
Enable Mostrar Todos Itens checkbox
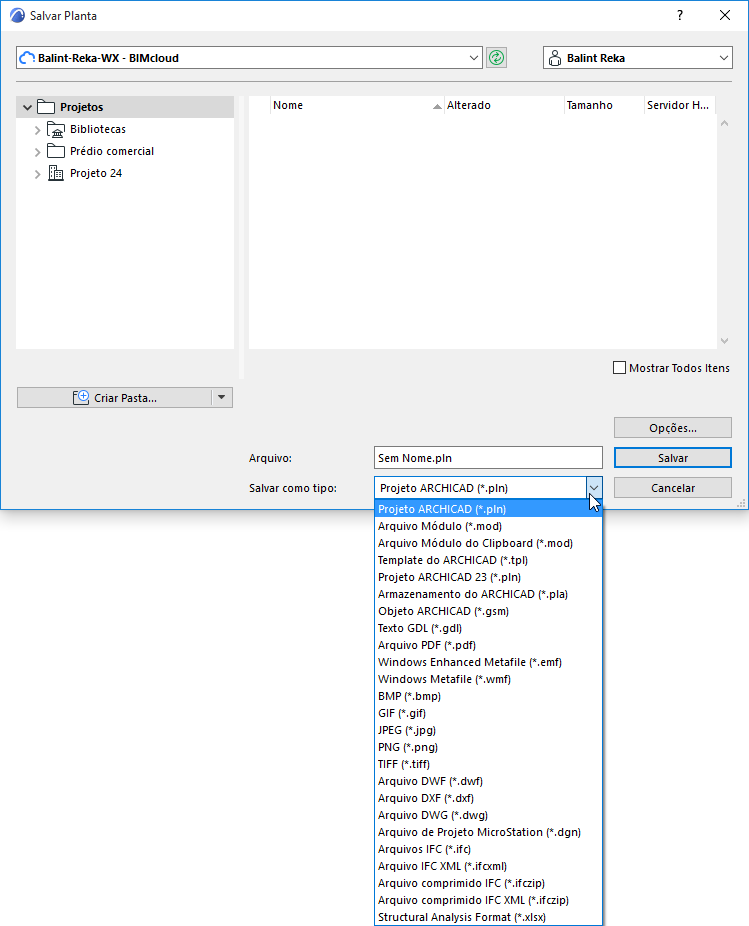[x=619, y=368]
